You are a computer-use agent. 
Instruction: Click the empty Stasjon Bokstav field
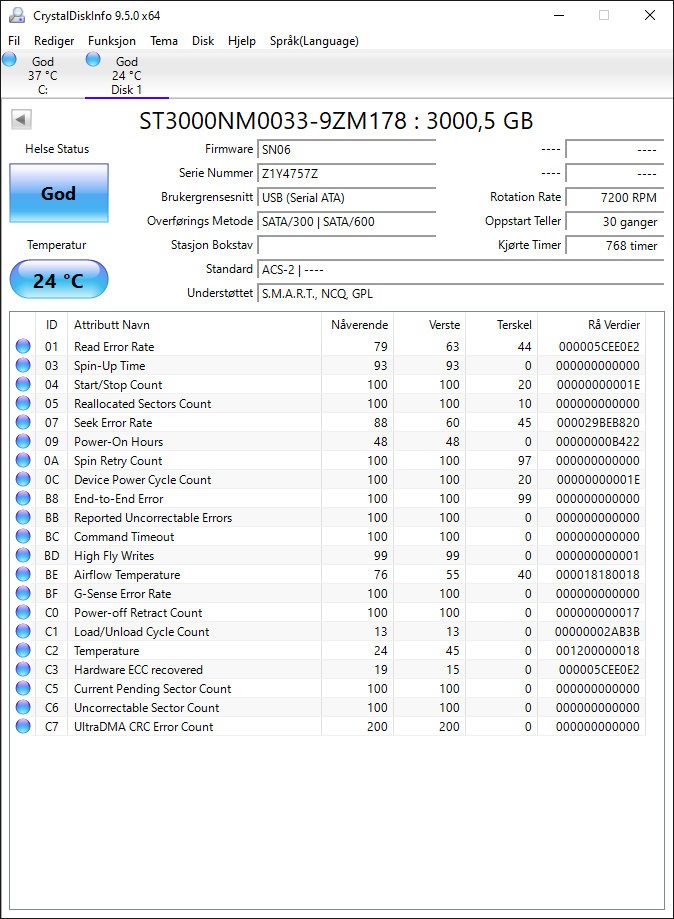tap(346, 246)
